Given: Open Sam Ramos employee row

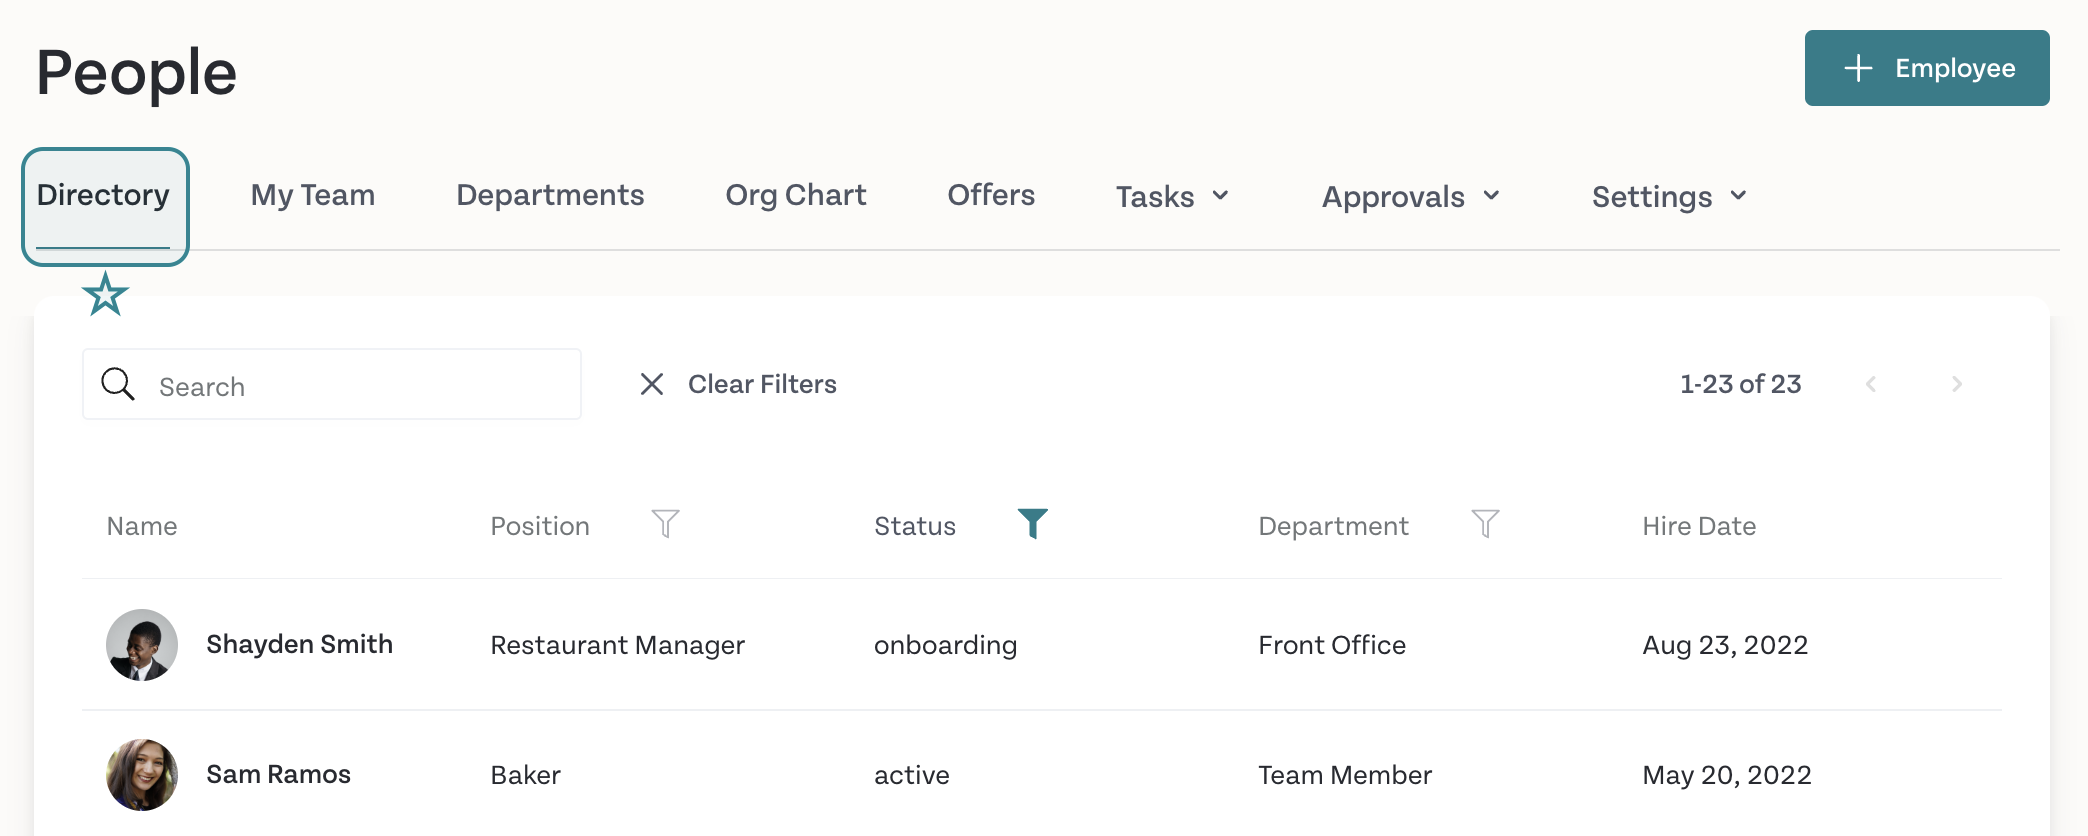Looking at the screenshot, I should (x=1042, y=775).
